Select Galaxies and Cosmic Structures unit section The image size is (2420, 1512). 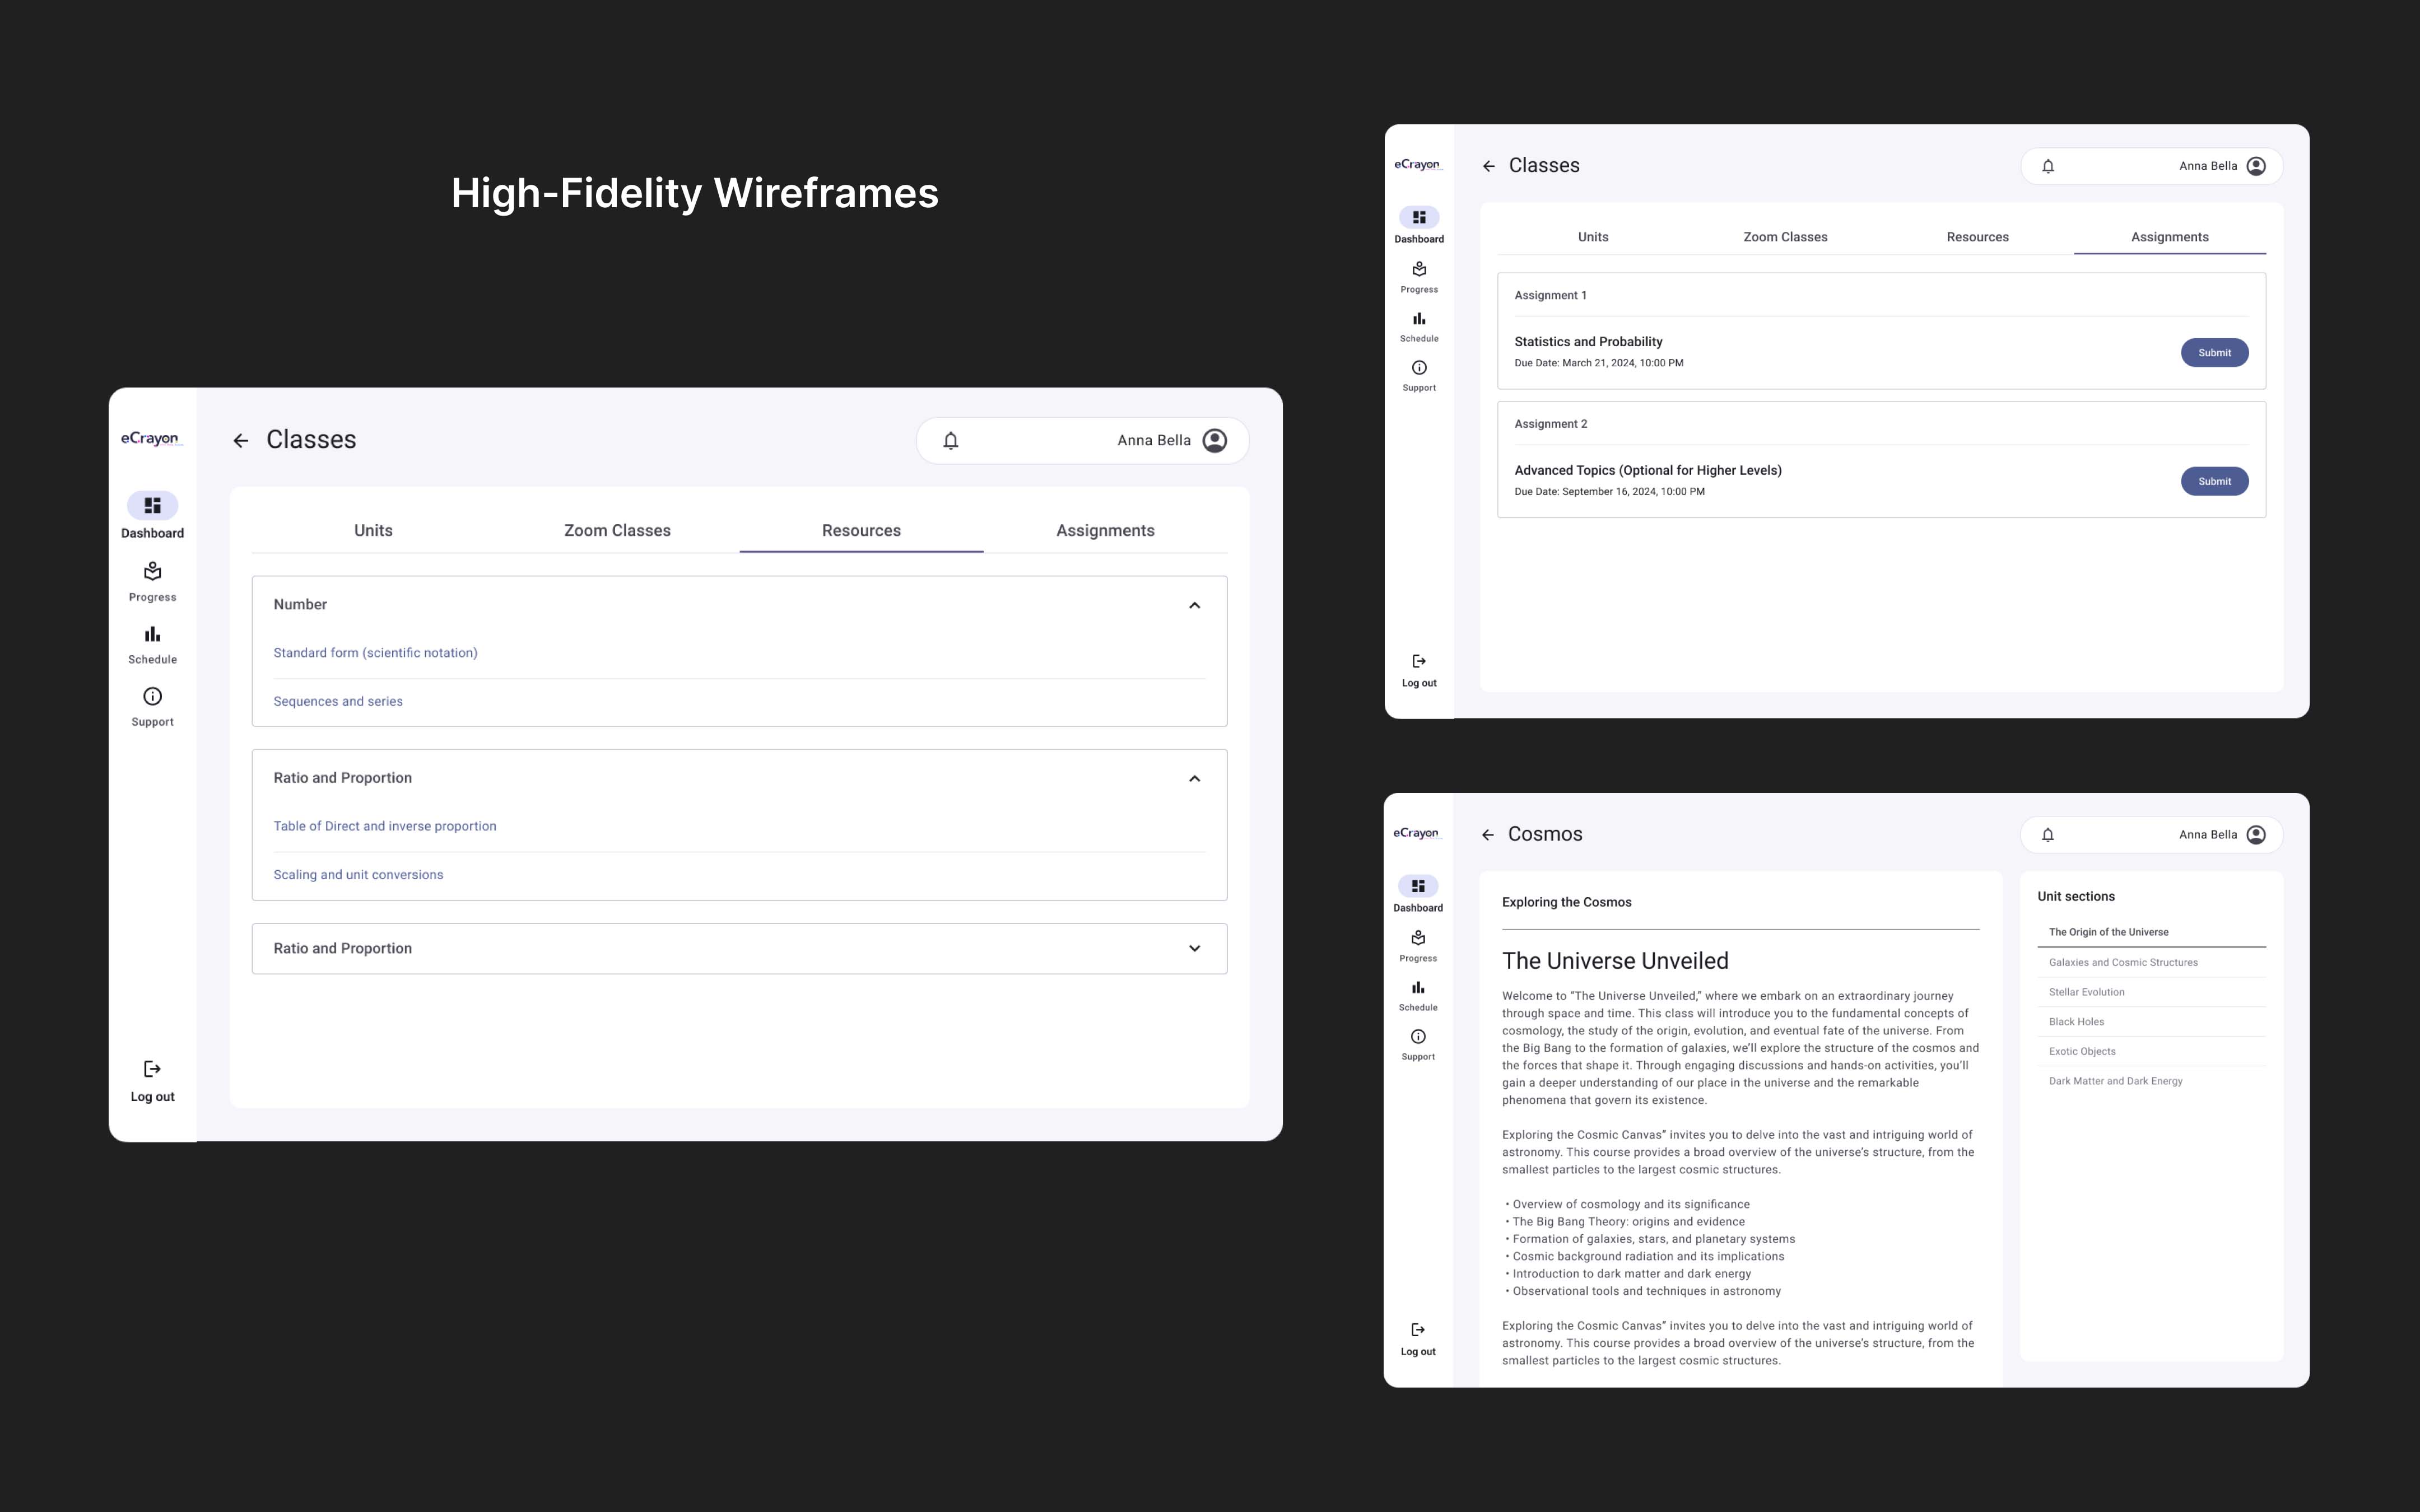[2123, 963]
